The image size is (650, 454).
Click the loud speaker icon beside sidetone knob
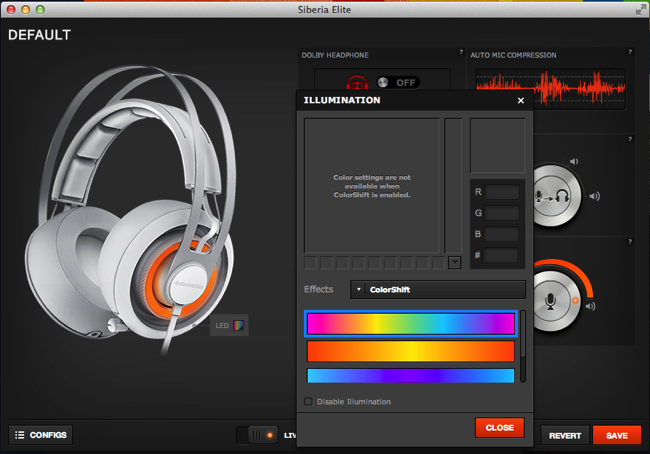click(x=594, y=196)
